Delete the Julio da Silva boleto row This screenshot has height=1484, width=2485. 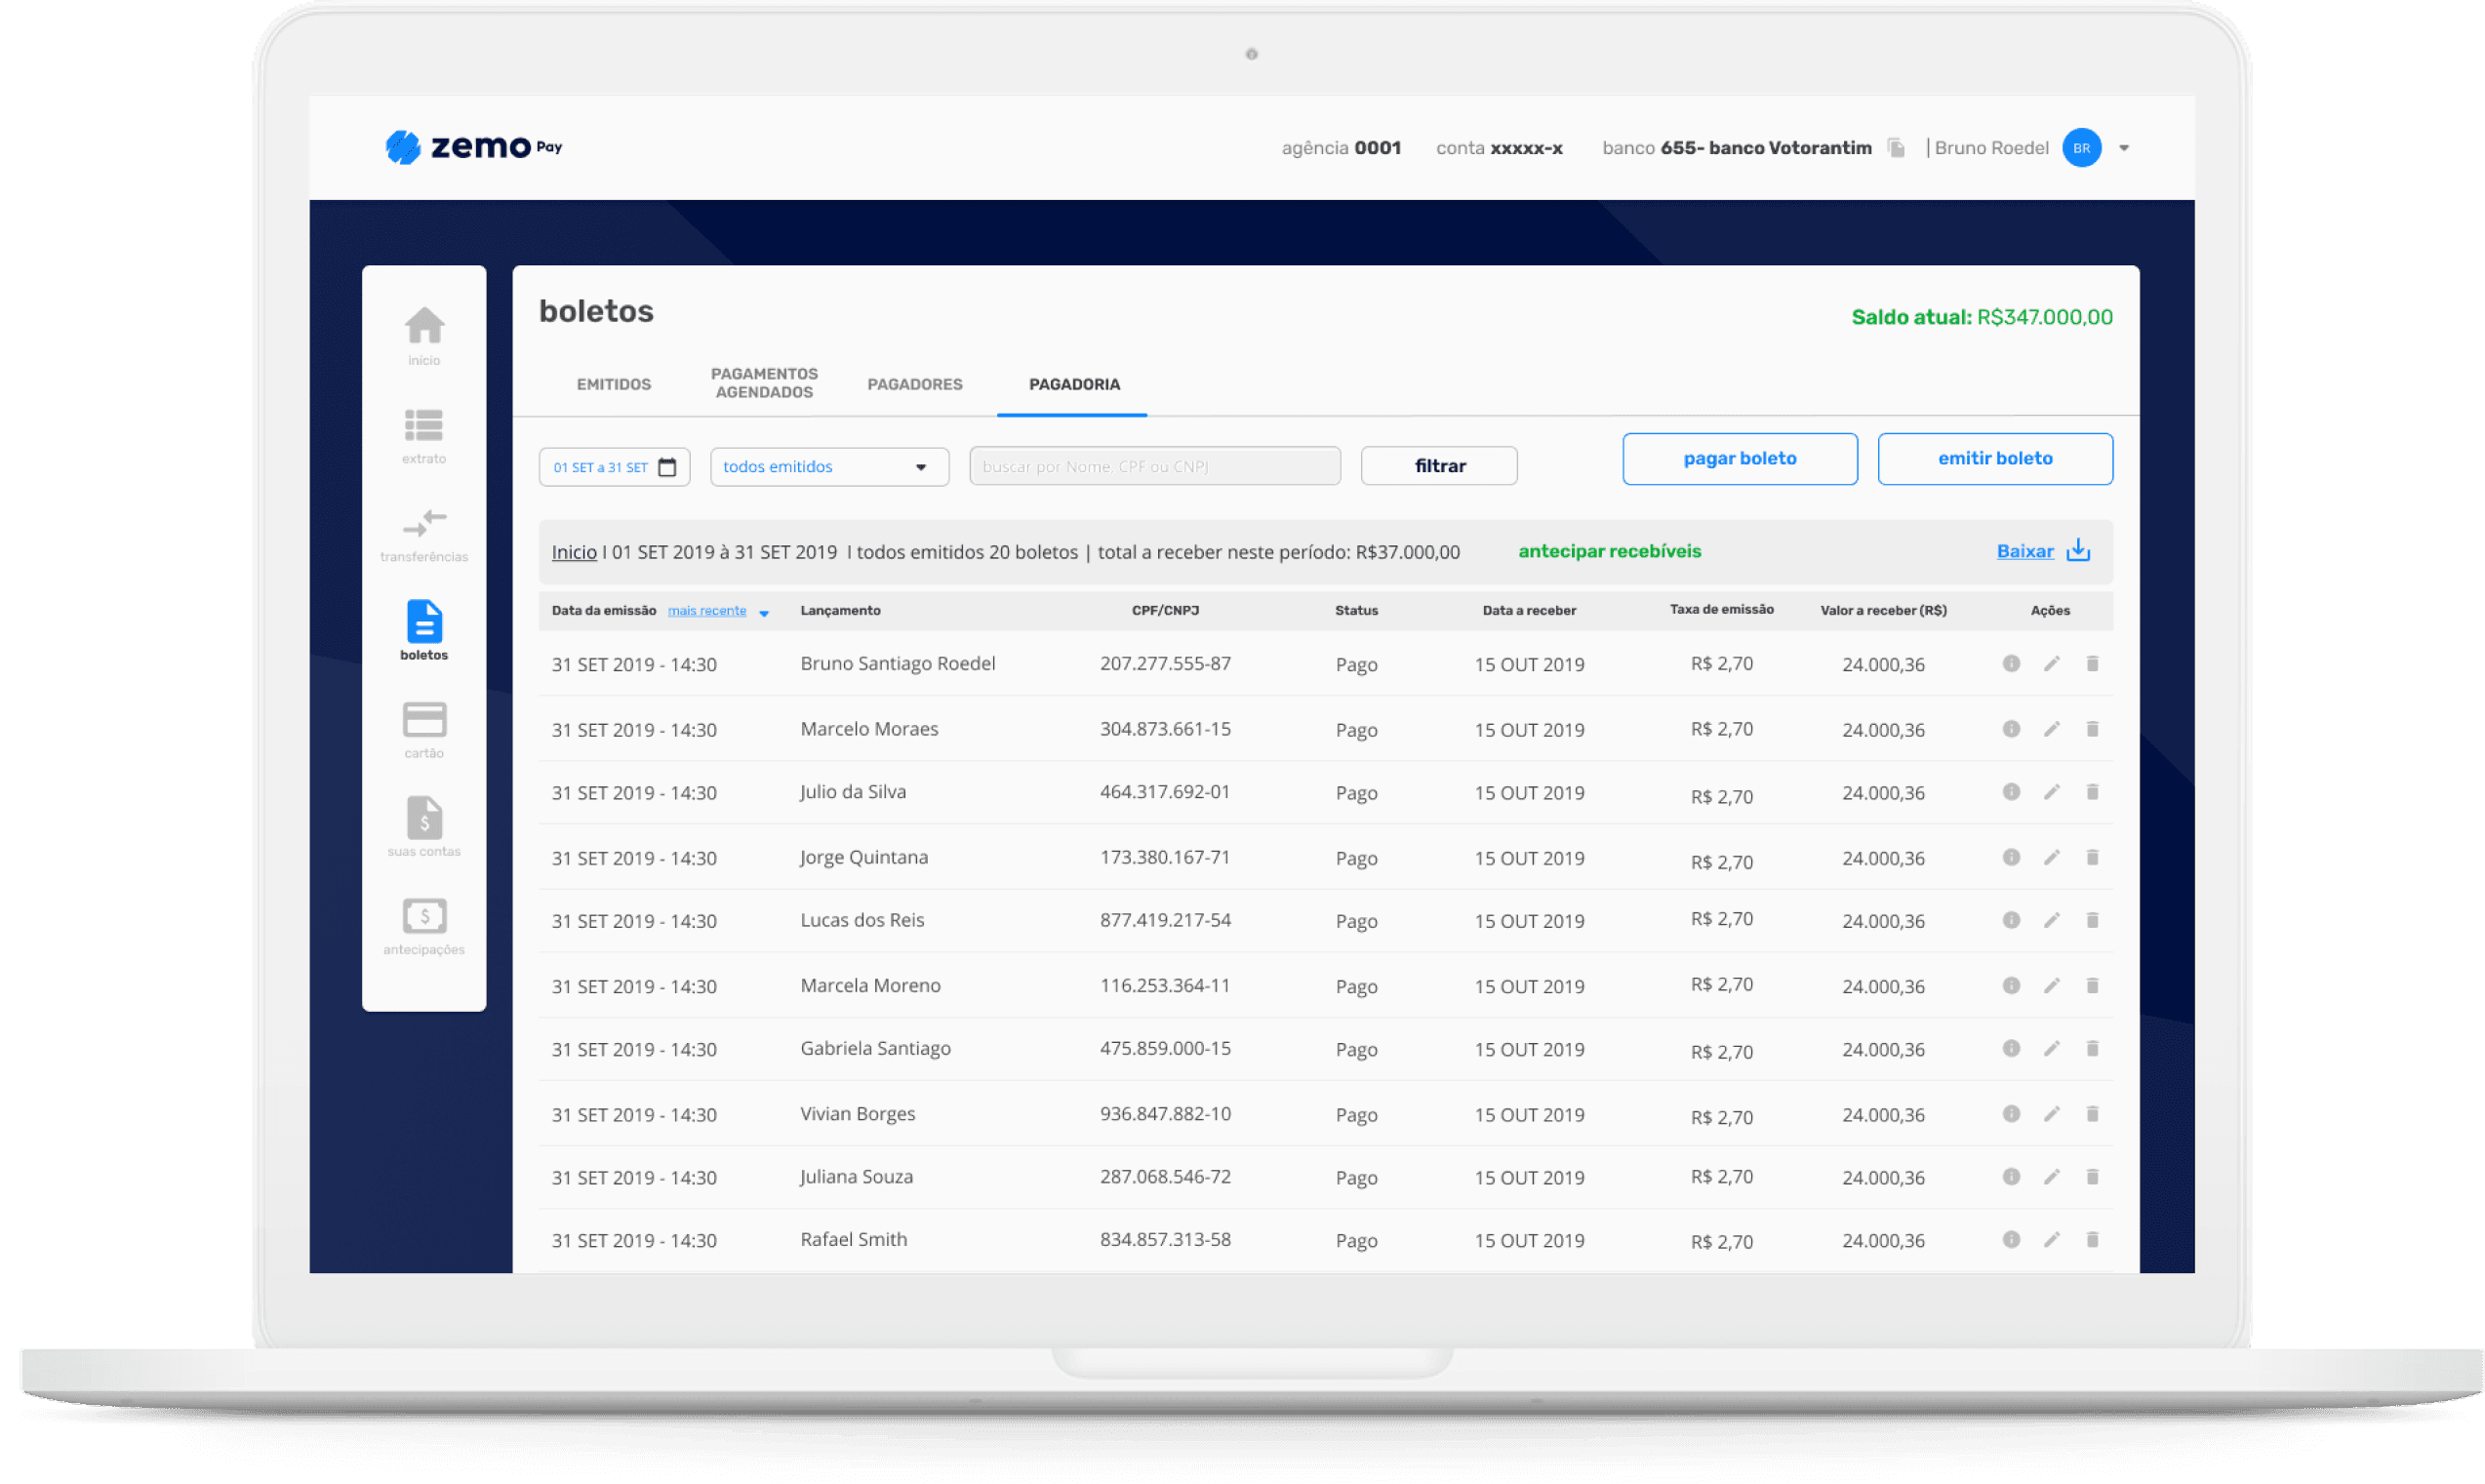point(2092,792)
